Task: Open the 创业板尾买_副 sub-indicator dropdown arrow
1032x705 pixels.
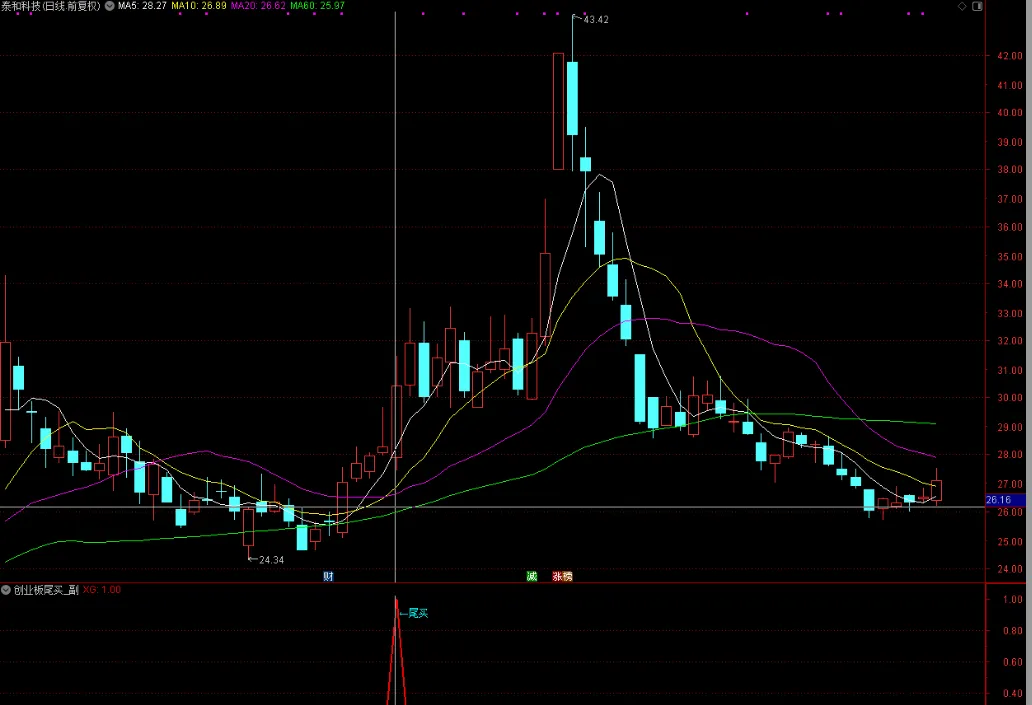Action: tap(6, 590)
